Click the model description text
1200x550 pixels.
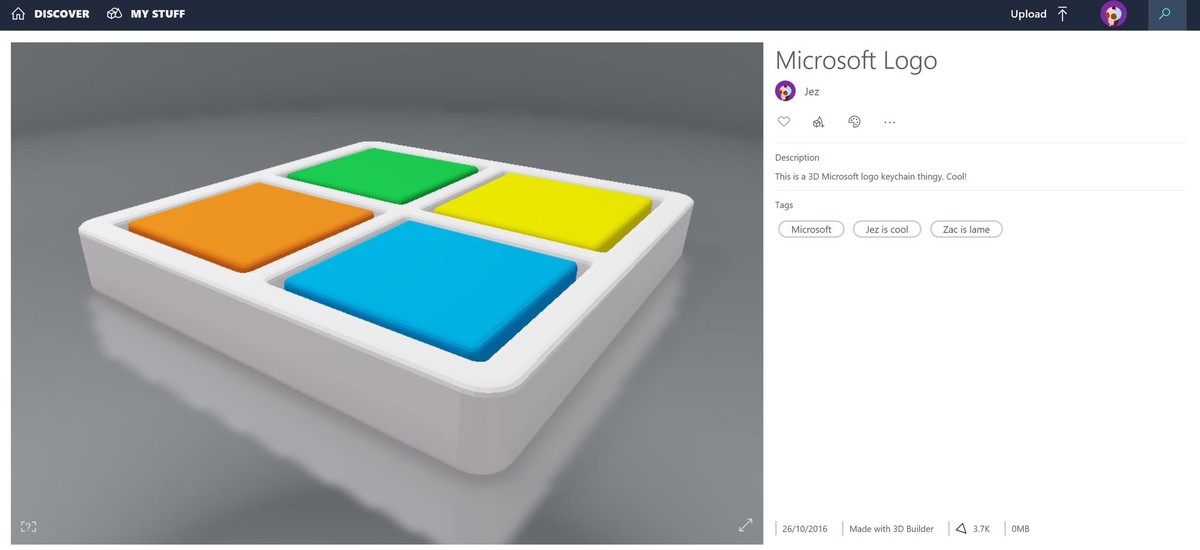(x=871, y=176)
